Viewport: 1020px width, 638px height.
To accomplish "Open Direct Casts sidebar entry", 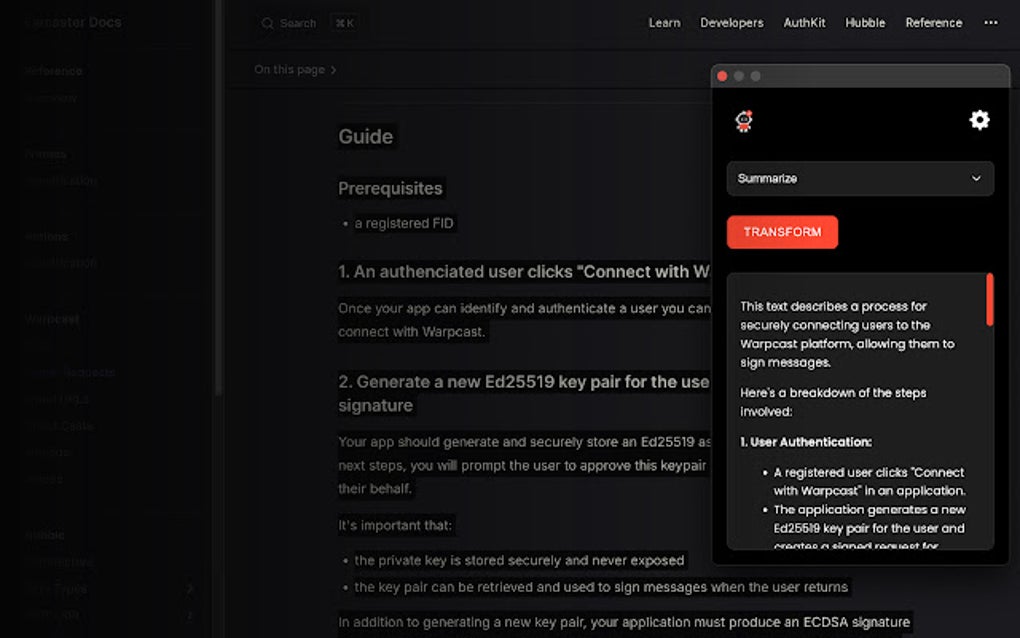I will point(59,426).
